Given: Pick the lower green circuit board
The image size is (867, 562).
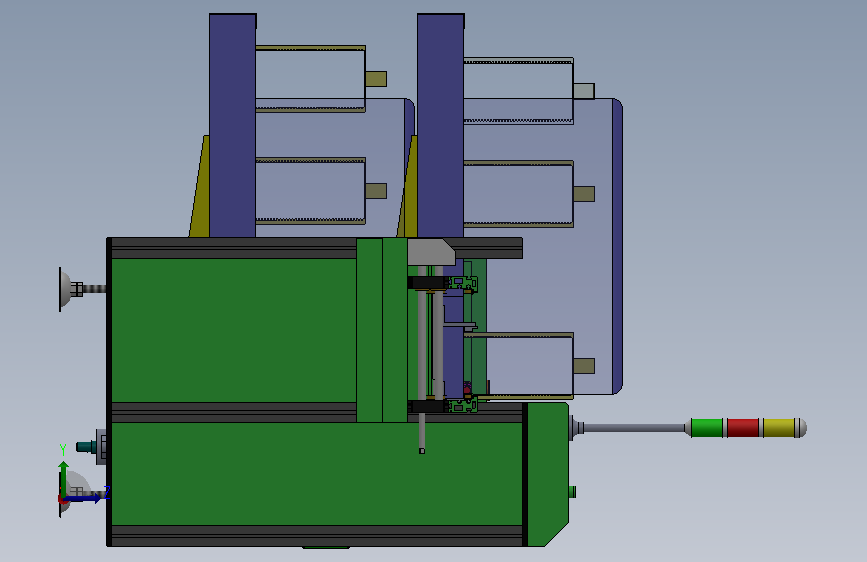Looking at the screenshot, I should pos(463,405).
